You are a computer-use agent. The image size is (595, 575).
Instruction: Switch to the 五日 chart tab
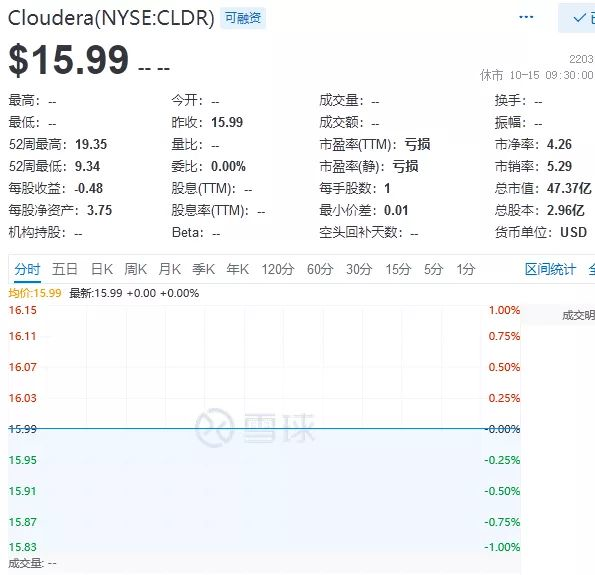coord(65,269)
